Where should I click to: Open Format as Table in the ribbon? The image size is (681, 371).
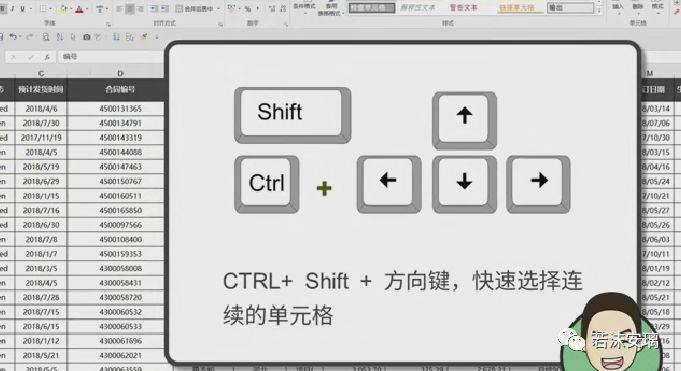tap(331, 9)
